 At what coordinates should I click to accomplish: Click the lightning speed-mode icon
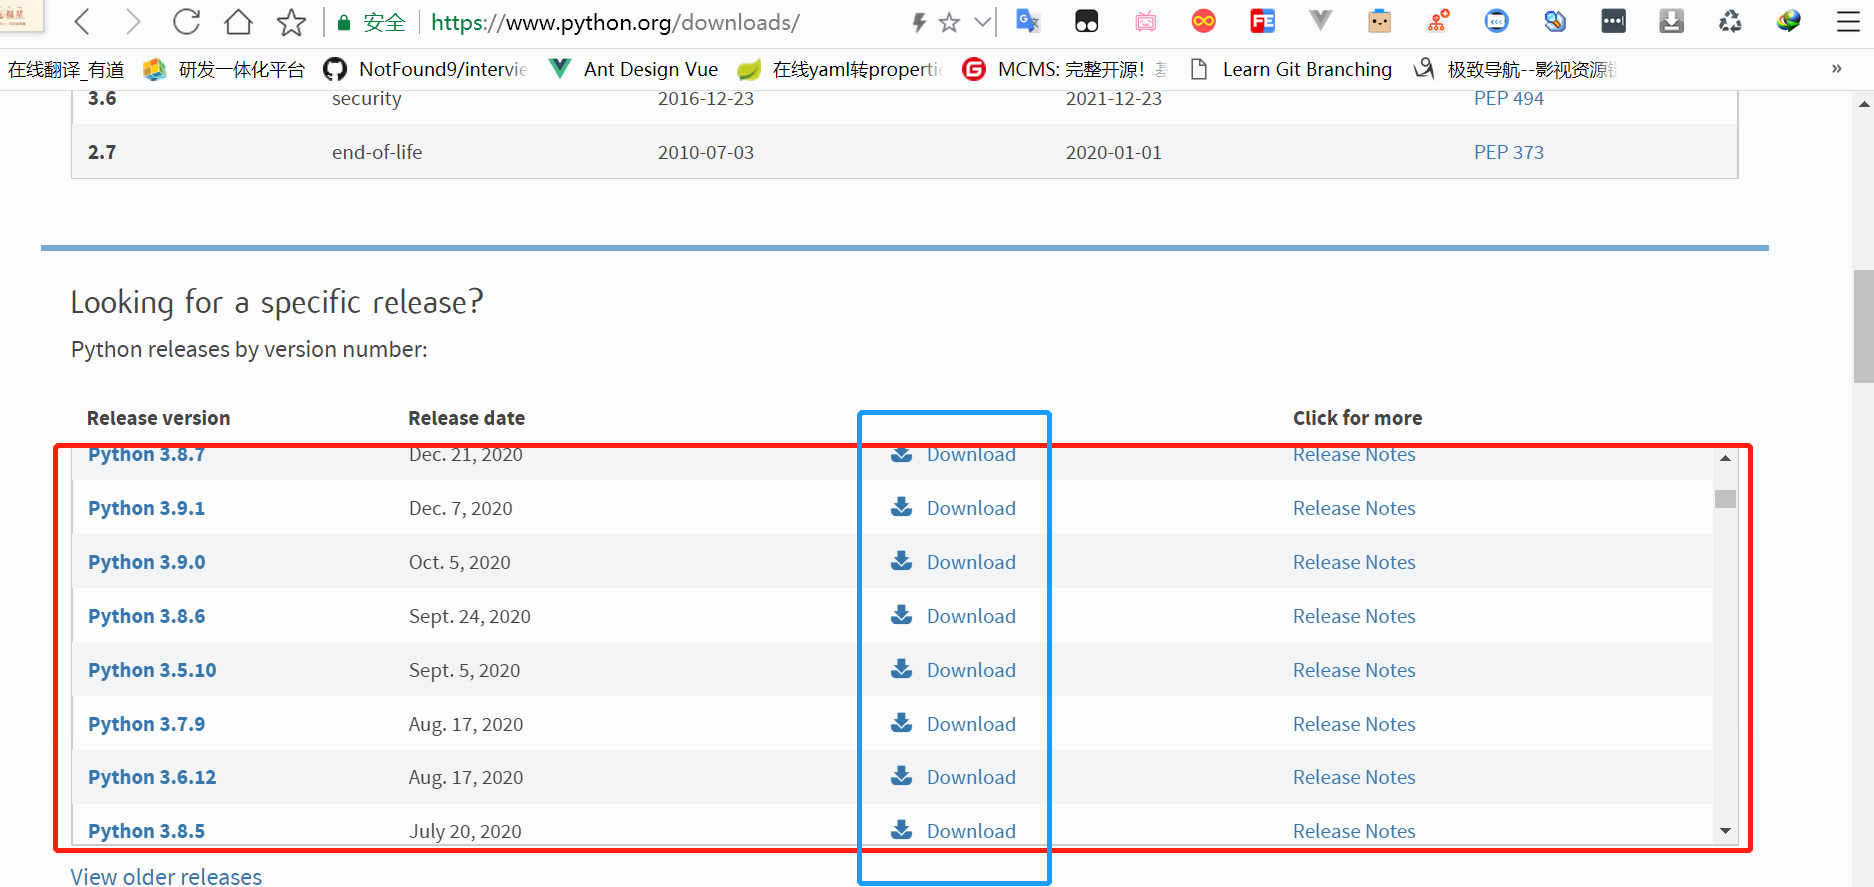pos(919,22)
